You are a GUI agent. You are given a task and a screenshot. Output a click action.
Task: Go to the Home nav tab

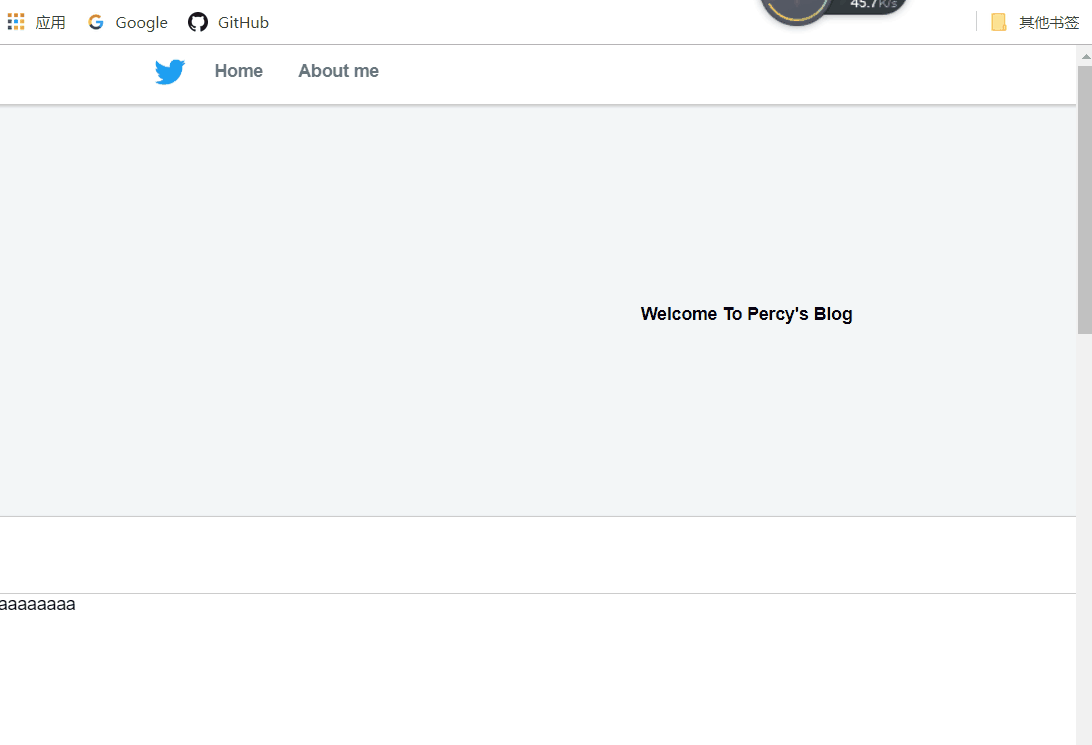pyautogui.click(x=238, y=71)
